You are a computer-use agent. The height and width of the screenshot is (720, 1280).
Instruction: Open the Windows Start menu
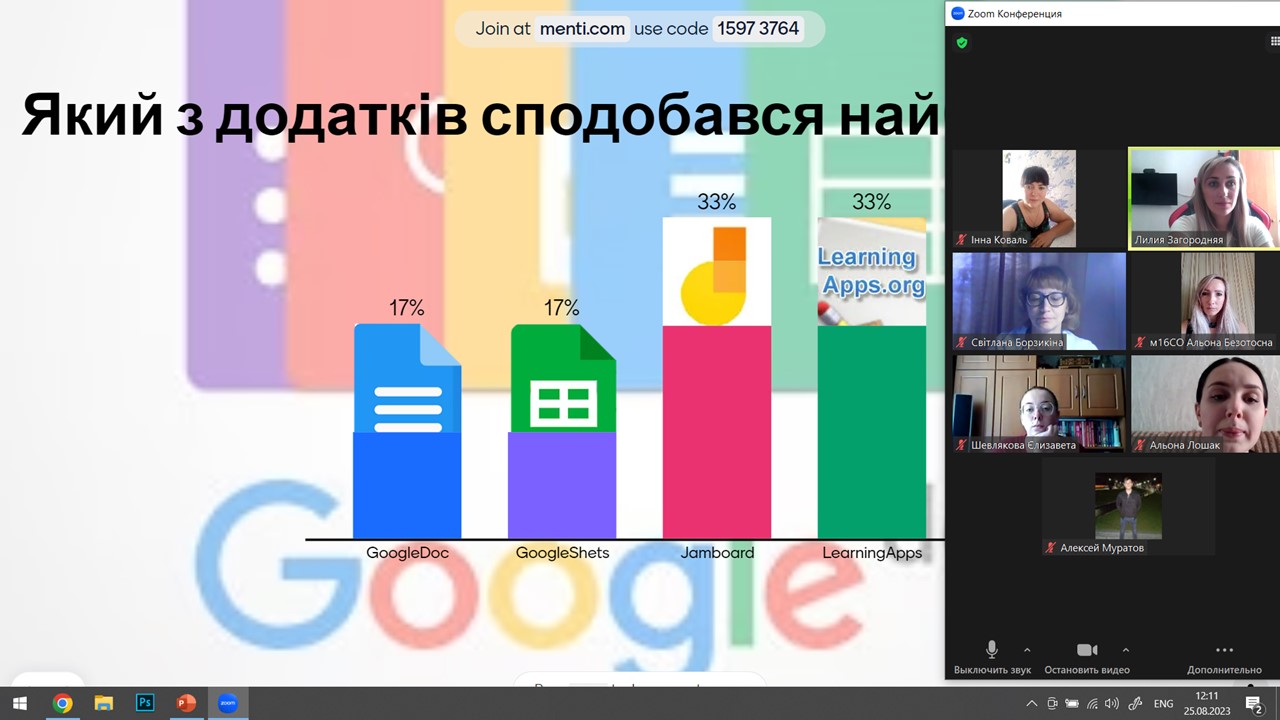[x=20, y=703]
